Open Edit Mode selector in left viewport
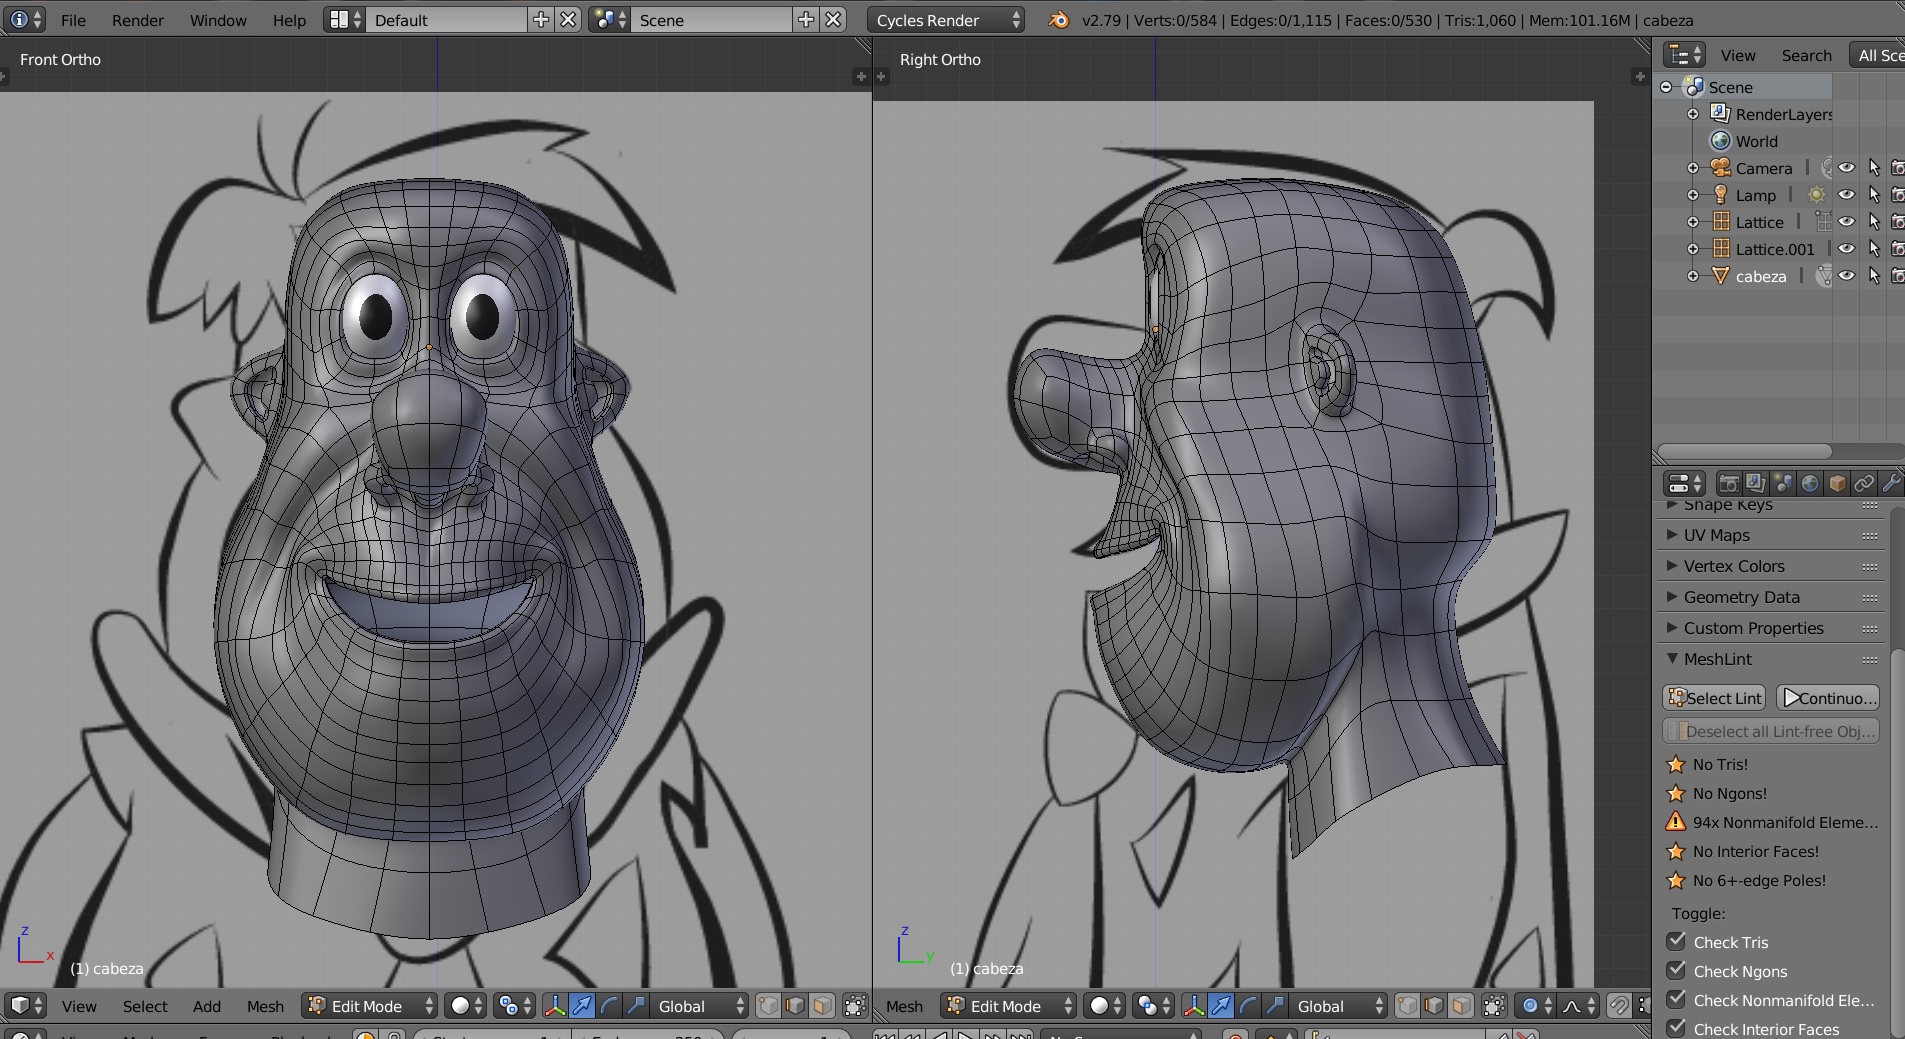 tap(370, 1006)
